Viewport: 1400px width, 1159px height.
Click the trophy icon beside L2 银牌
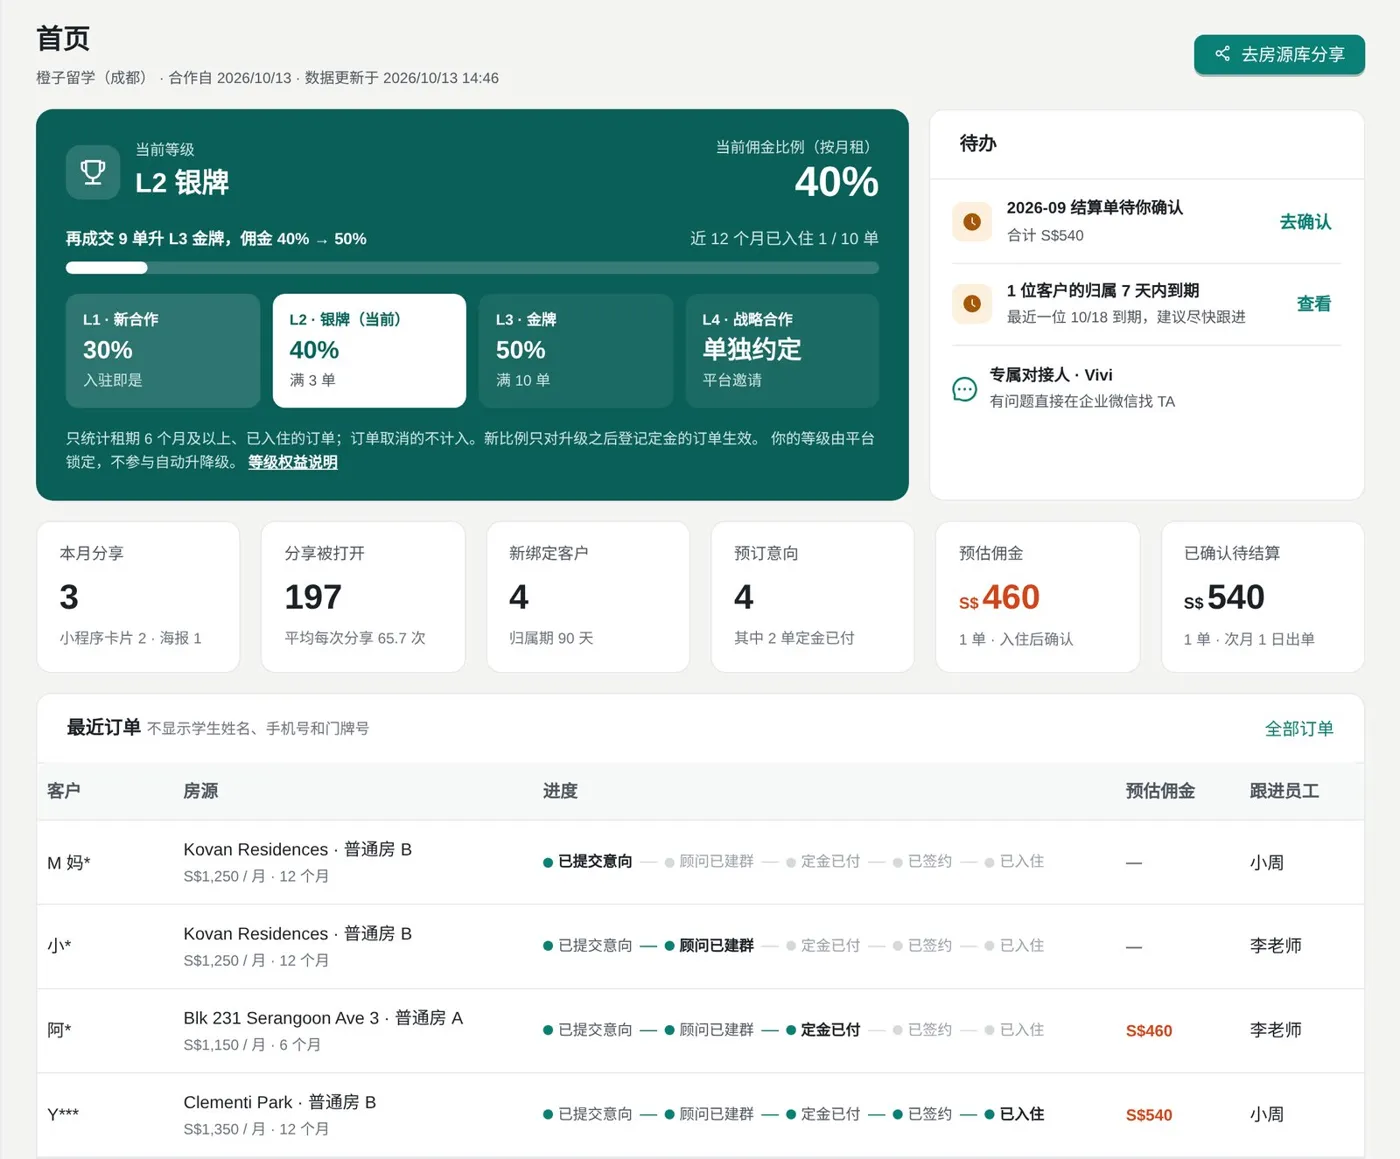click(x=93, y=172)
